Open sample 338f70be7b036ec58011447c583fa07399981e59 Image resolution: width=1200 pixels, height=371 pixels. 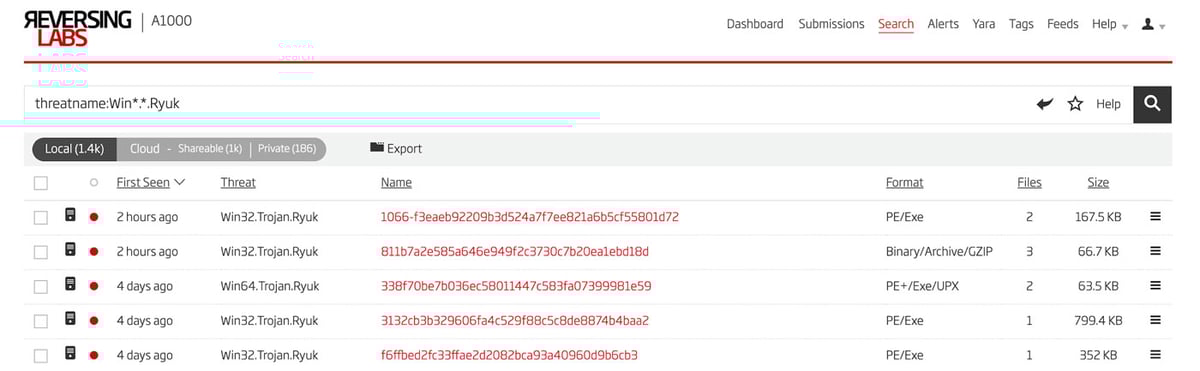[x=516, y=286]
